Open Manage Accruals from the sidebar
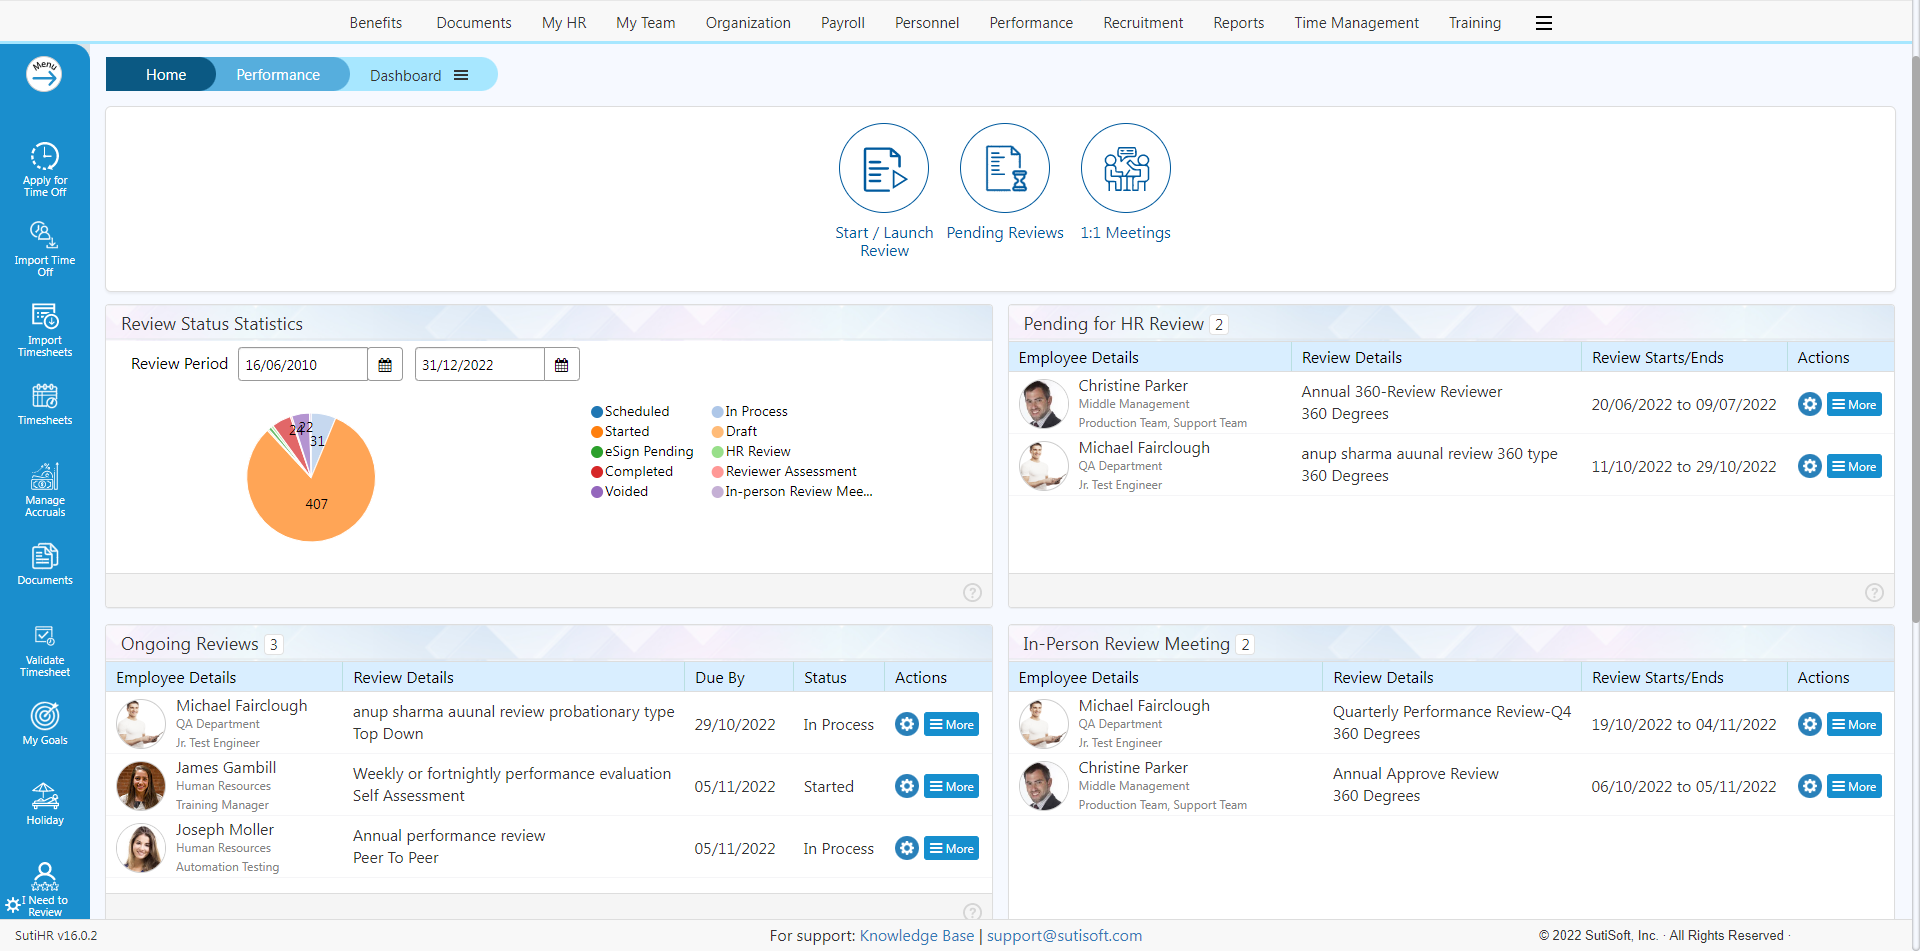Screen dimensions: 1920x951 [45, 489]
